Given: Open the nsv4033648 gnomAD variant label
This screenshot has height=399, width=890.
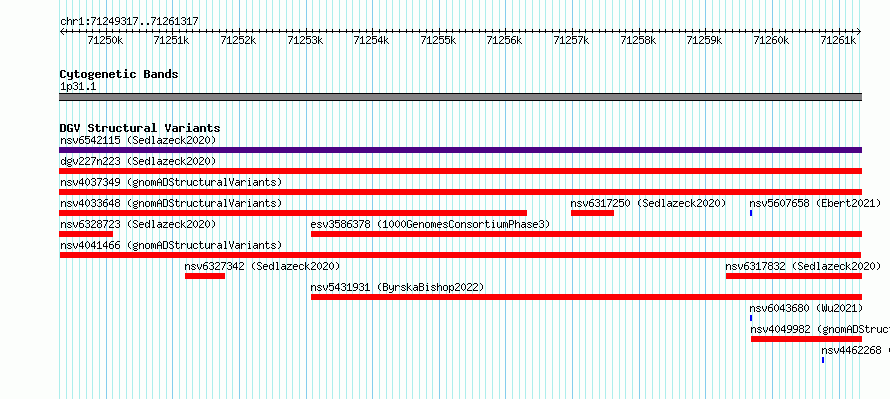Looking at the screenshot, I should coord(171,203).
